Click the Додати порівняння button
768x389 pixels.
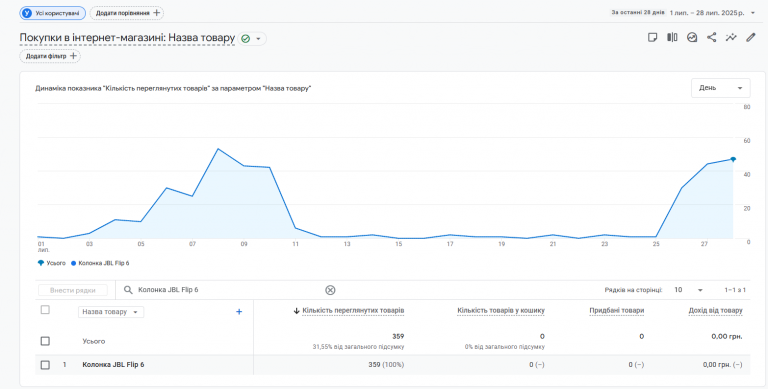[127, 13]
